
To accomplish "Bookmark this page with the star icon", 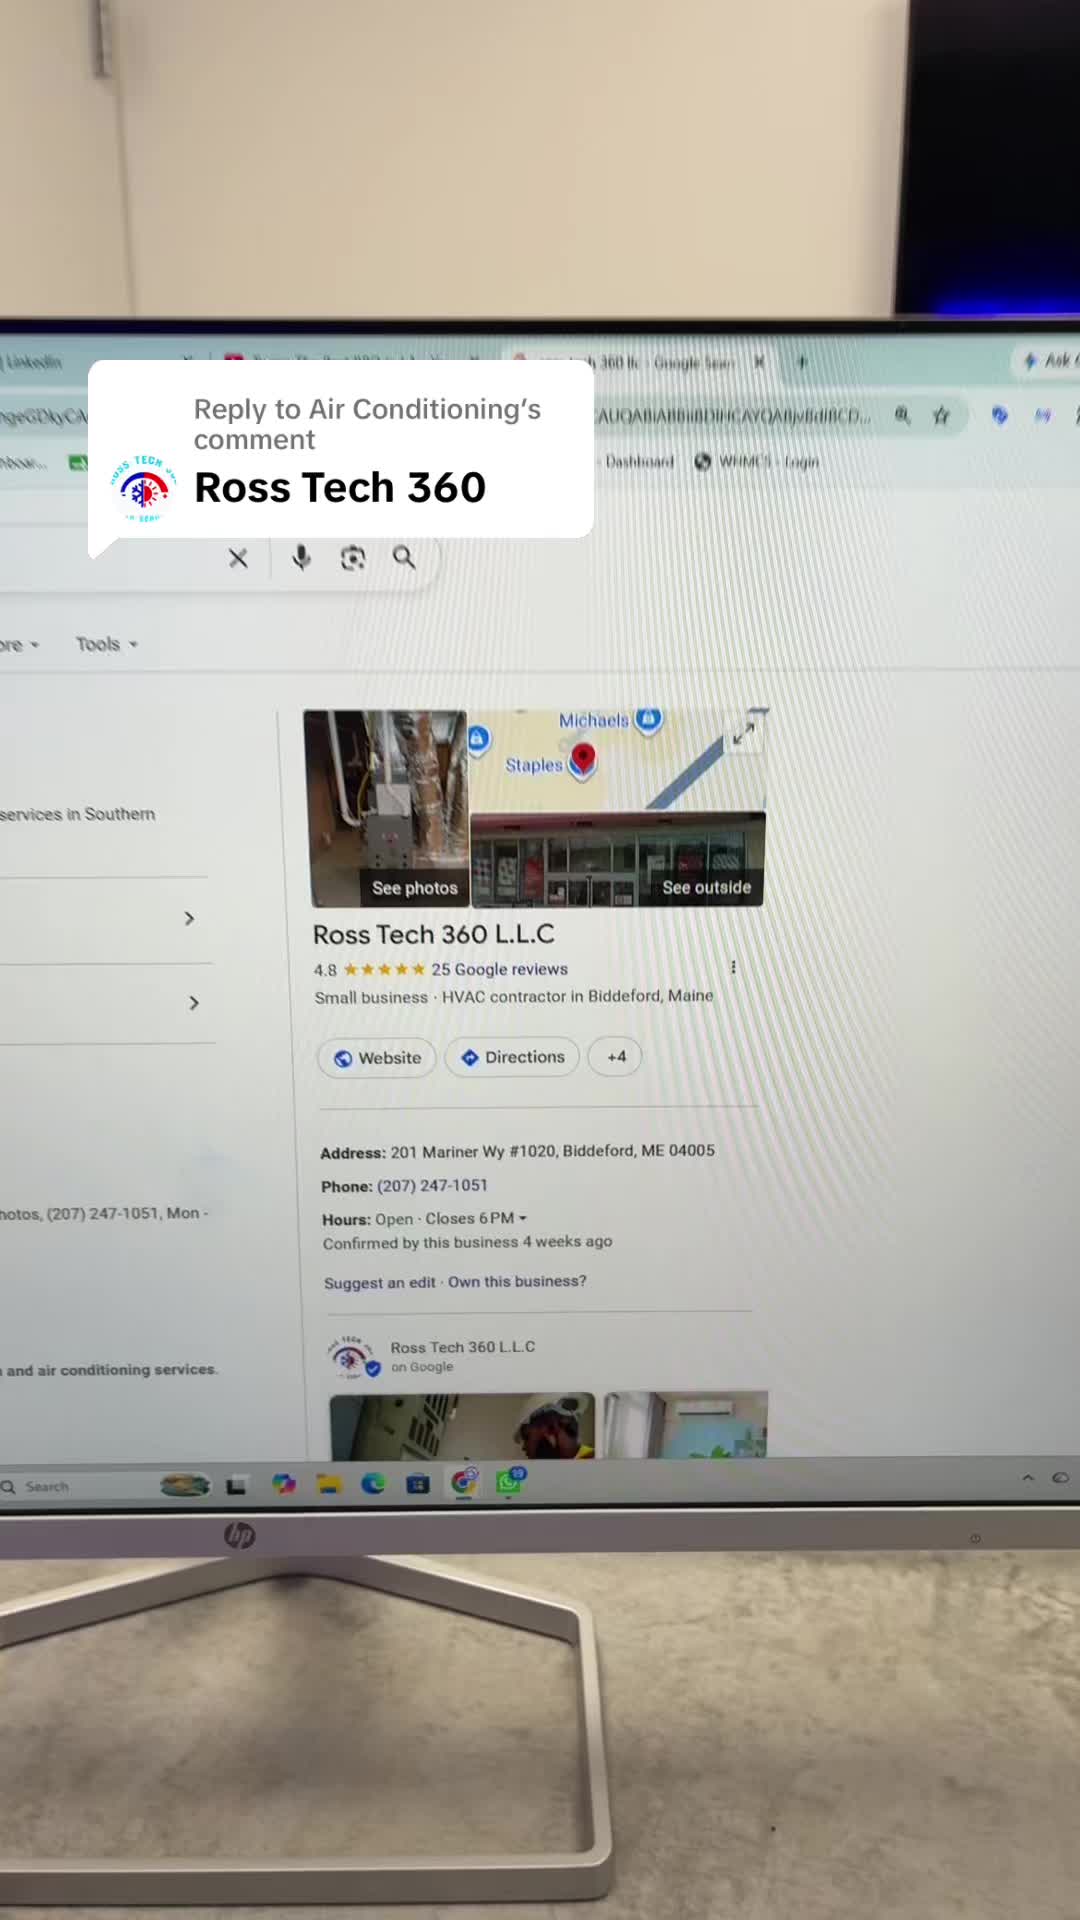I will click(941, 415).
